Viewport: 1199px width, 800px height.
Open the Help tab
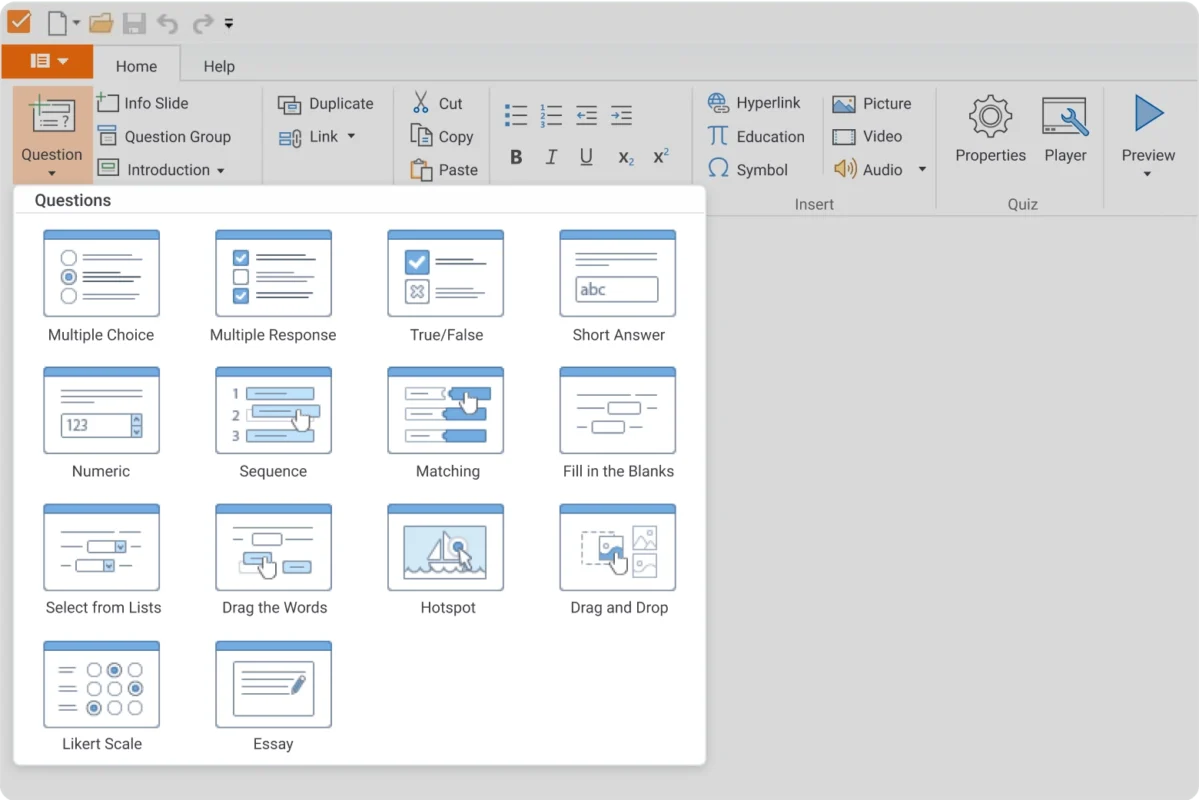coord(219,66)
